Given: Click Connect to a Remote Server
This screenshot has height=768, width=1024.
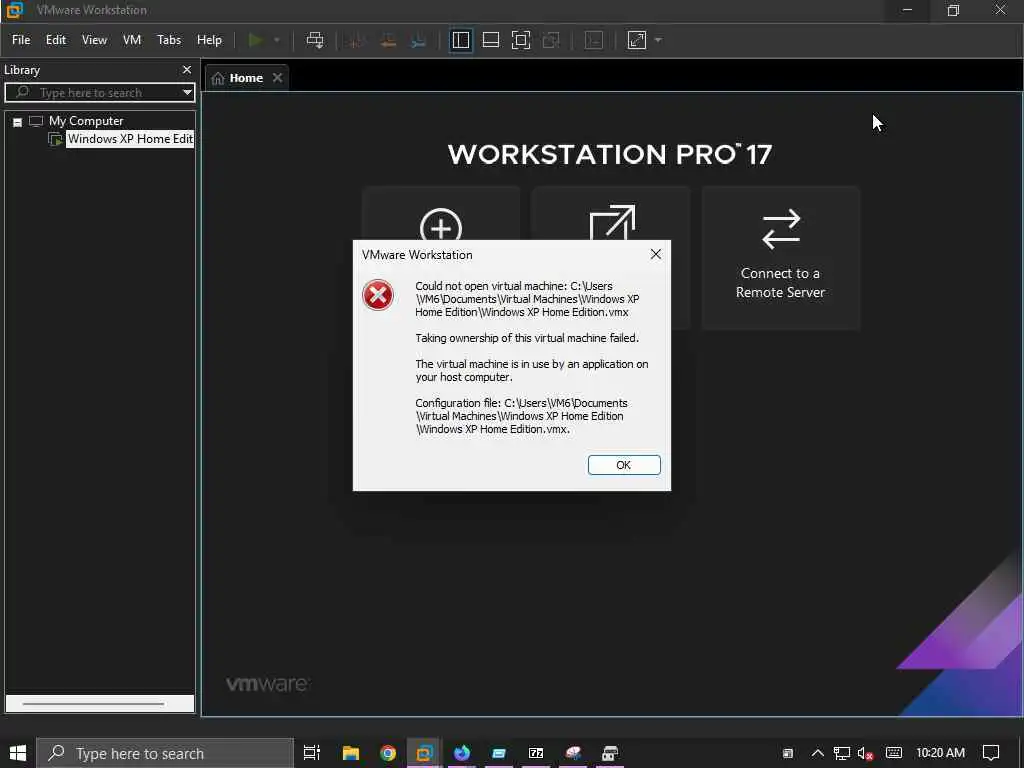Looking at the screenshot, I should tap(780, 257).
